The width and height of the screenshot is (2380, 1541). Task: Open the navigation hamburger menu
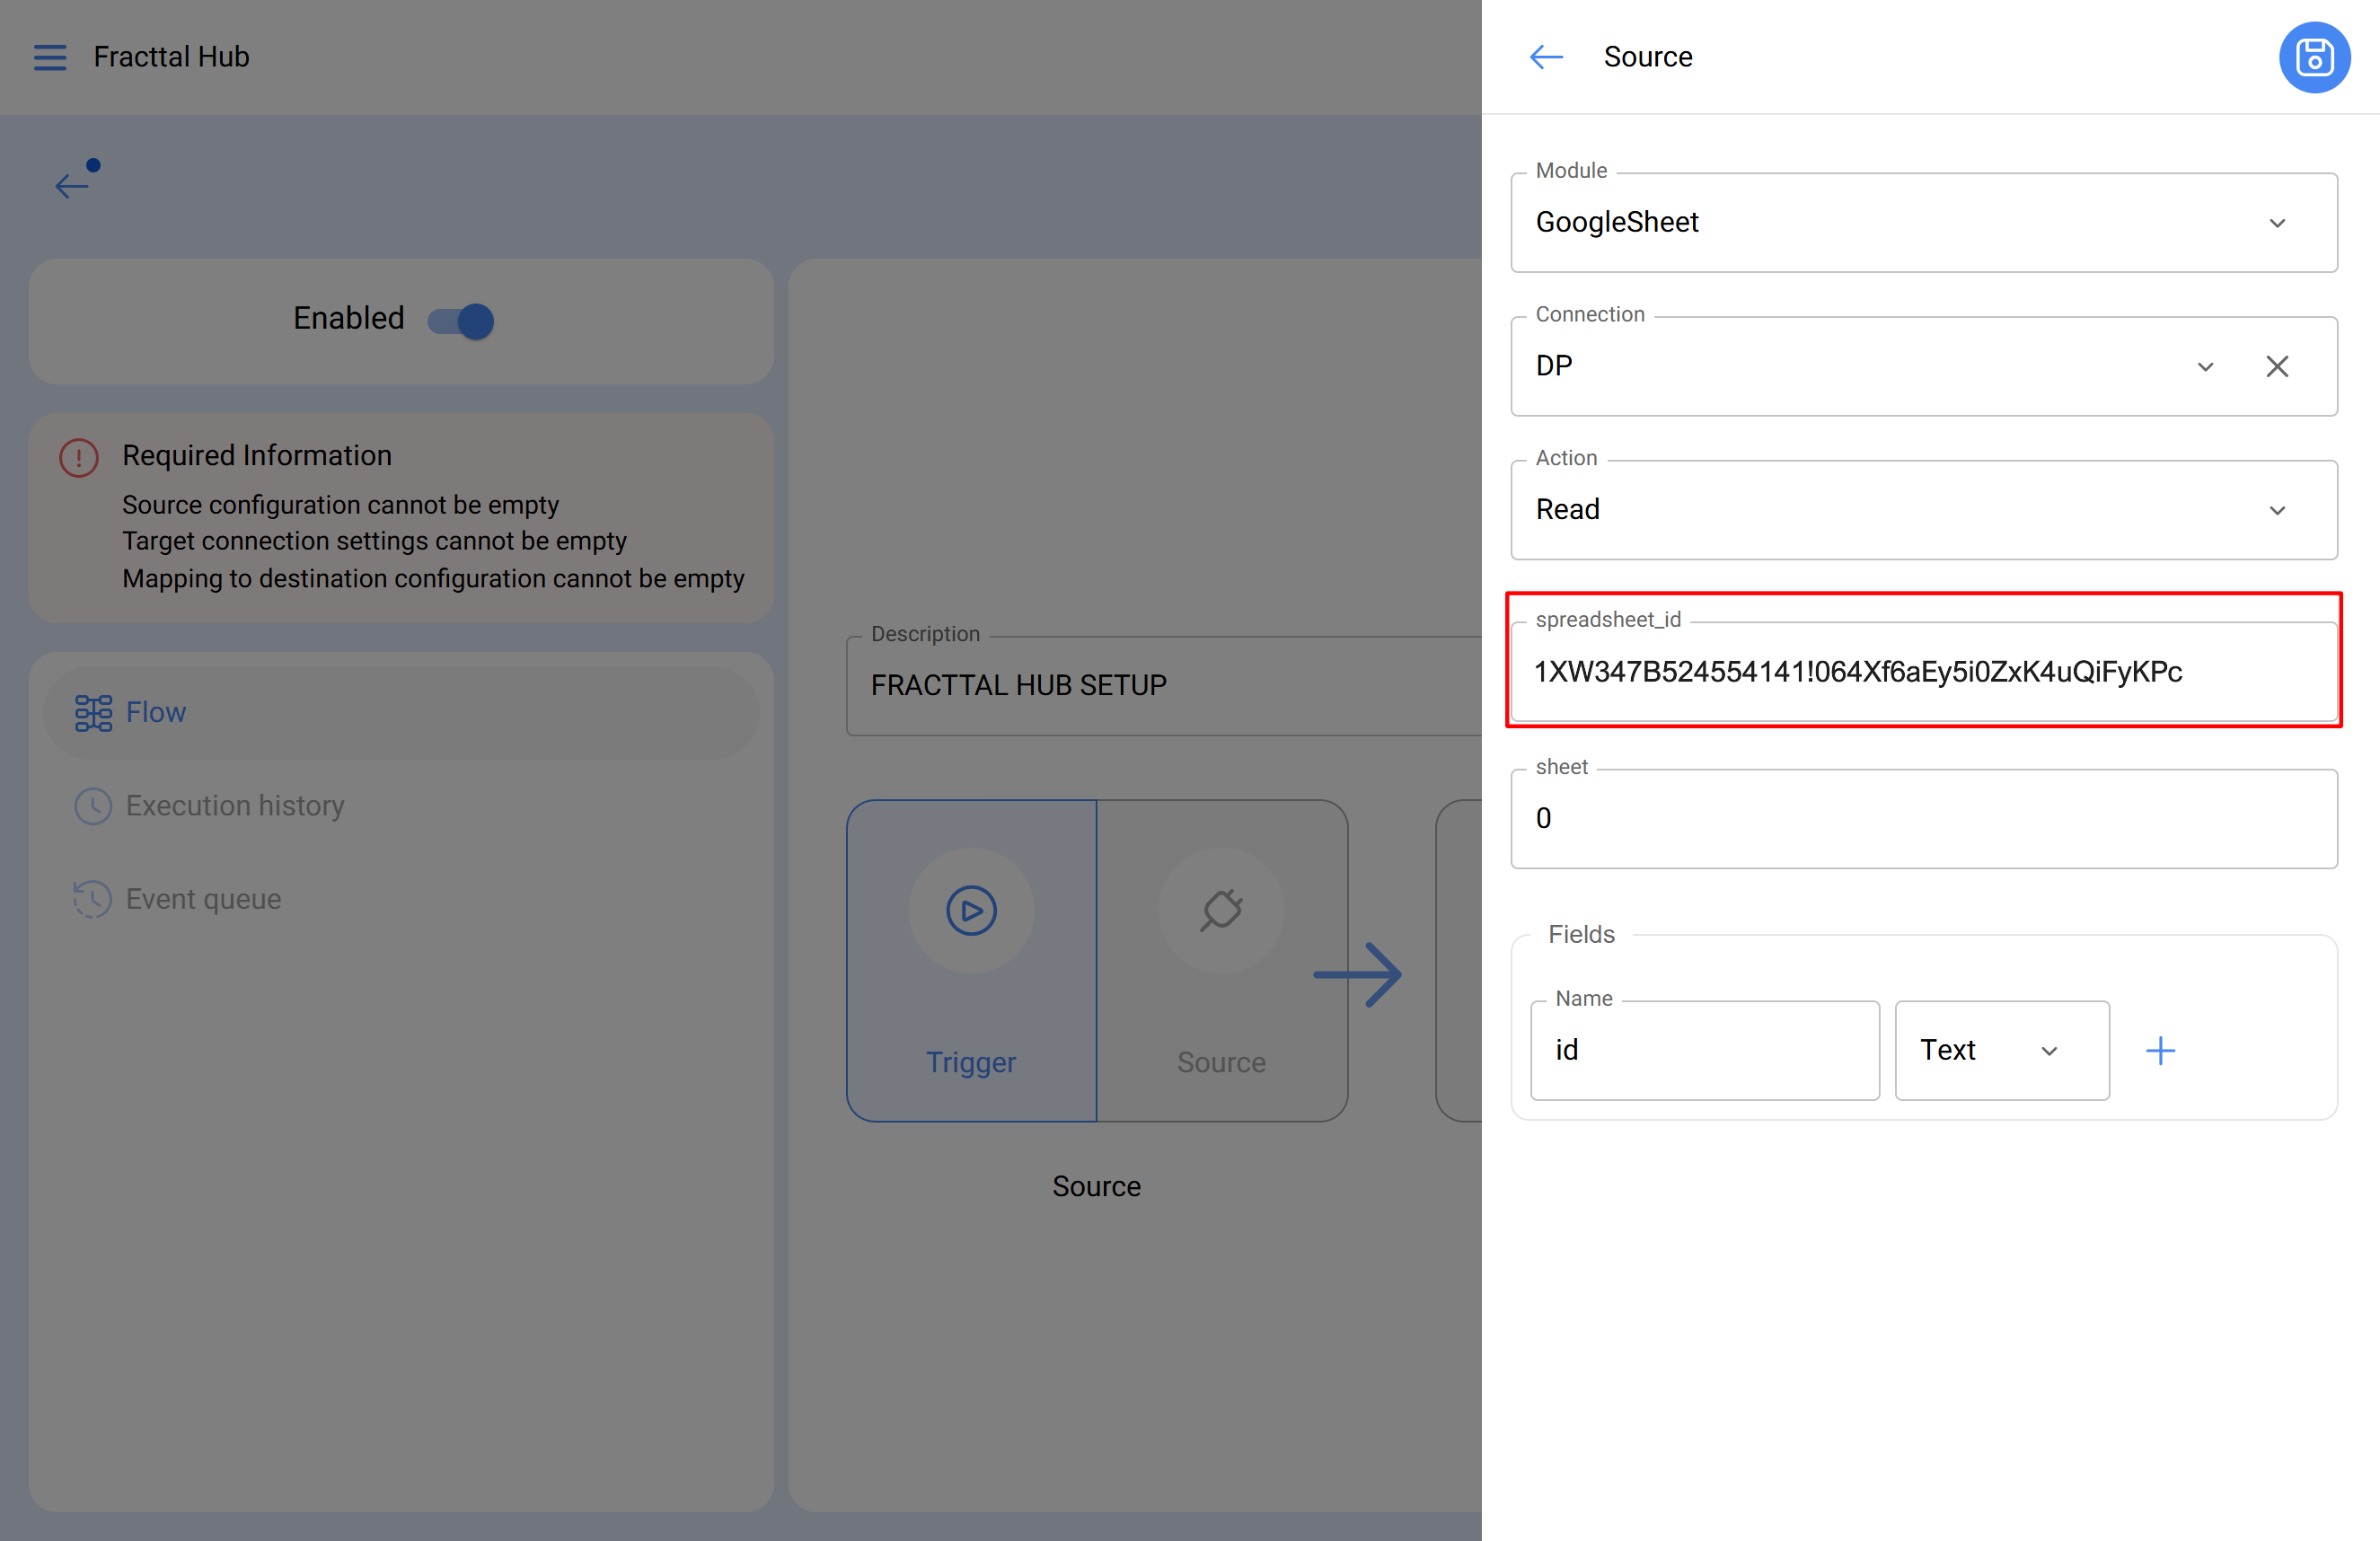(49, 57)
